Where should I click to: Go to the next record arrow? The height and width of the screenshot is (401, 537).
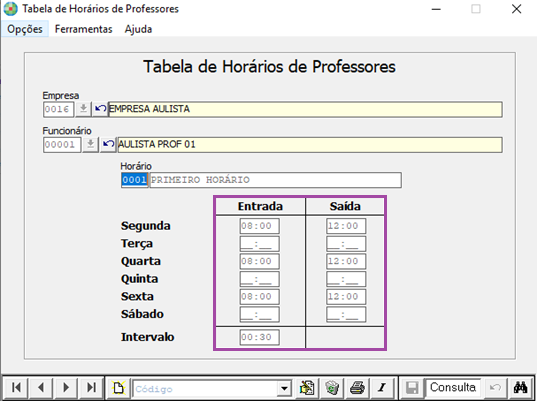coord(66,388)
